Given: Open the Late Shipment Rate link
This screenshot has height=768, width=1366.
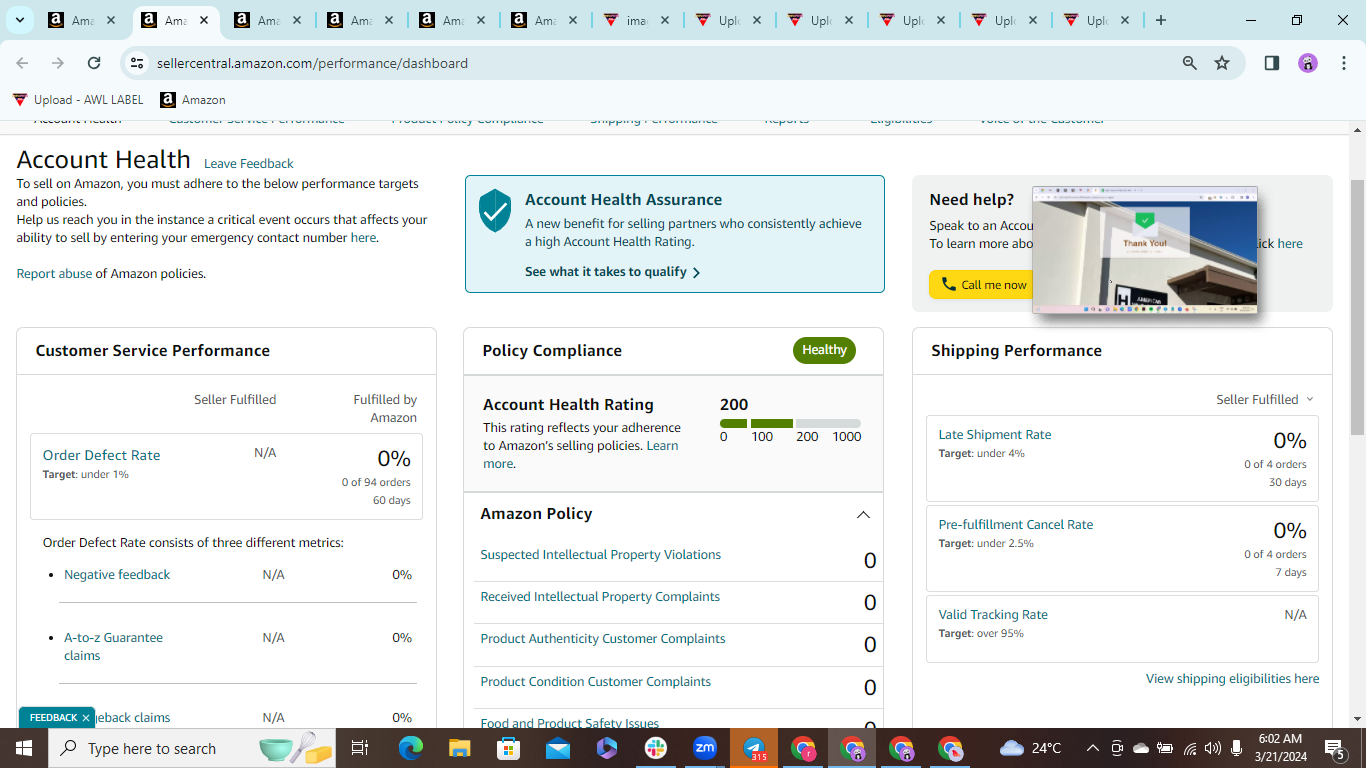Looking at the screenshot, I should coord(995,434).
